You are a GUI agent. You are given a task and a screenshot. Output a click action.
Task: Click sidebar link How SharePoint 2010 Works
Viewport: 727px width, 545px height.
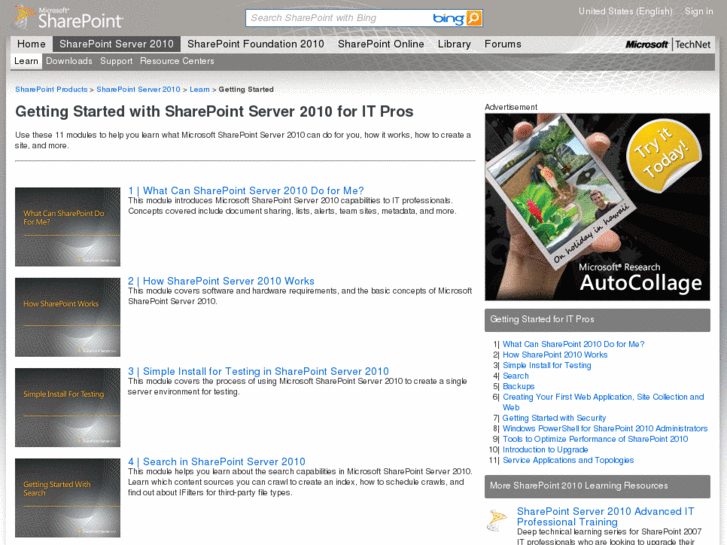coord(555,355)
